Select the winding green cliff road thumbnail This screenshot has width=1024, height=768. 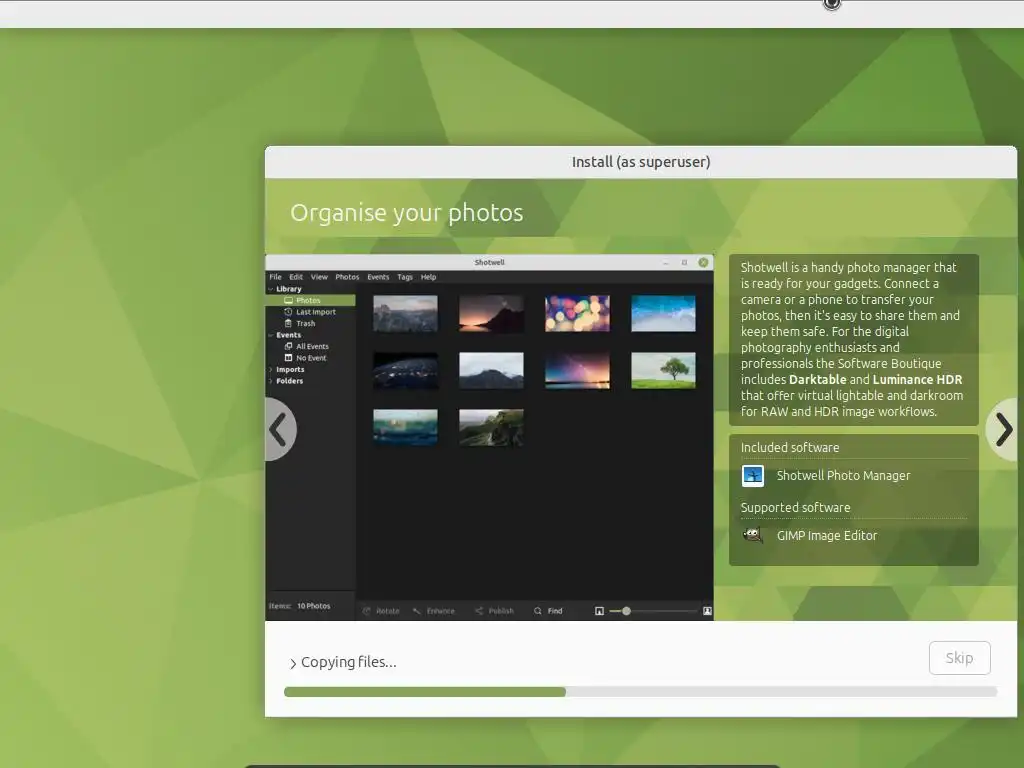click(491, 427)
